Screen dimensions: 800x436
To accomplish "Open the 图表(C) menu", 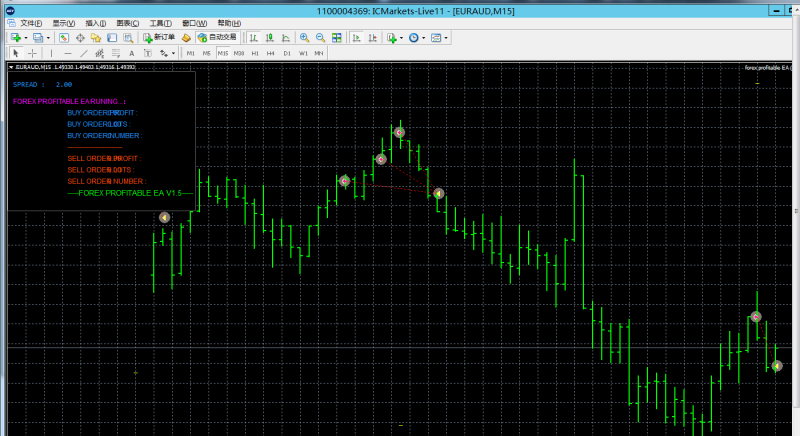I will (x=128, y=23).
